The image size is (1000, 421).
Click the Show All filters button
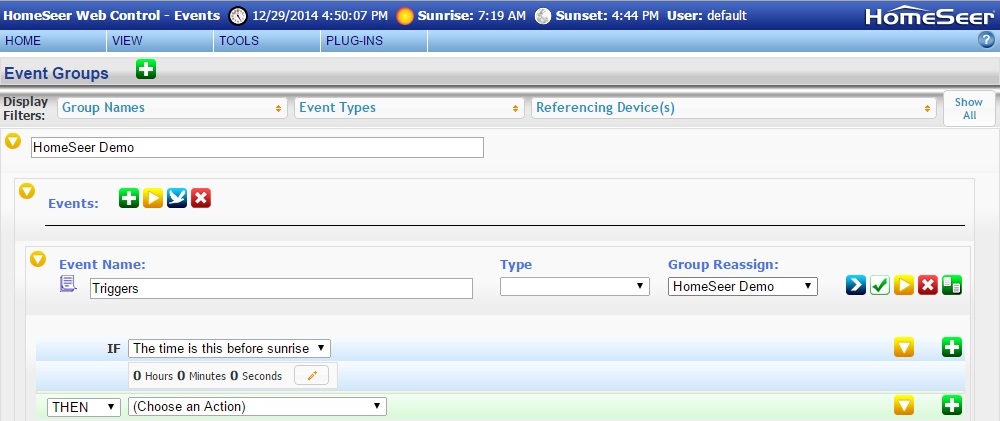pos(969,108)
